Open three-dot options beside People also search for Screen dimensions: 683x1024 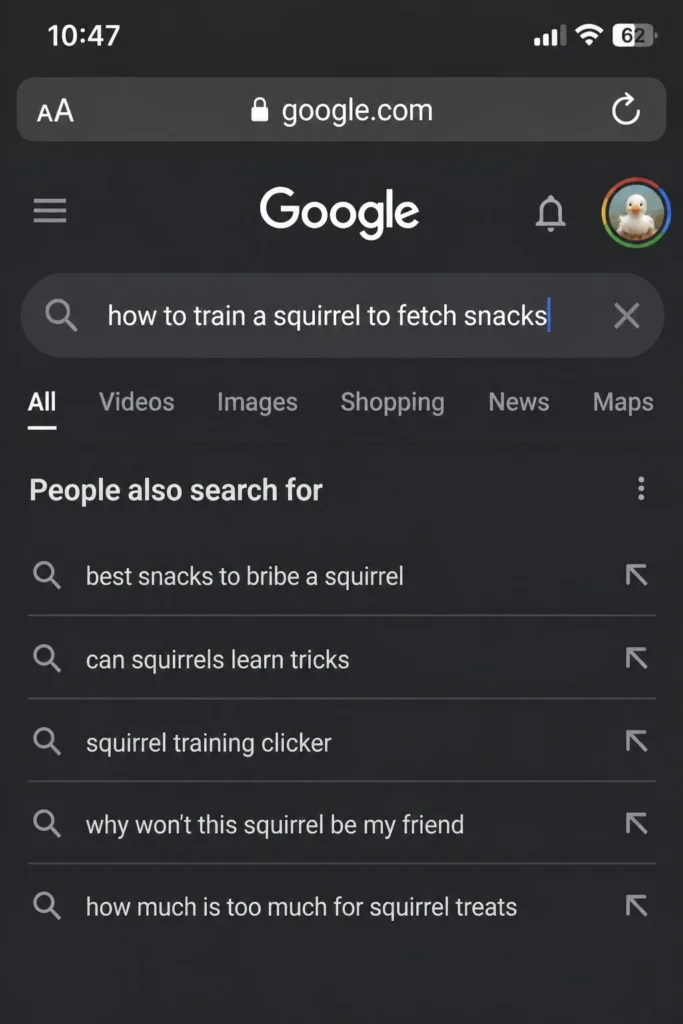pyautogui.click(x=641, y=488)
